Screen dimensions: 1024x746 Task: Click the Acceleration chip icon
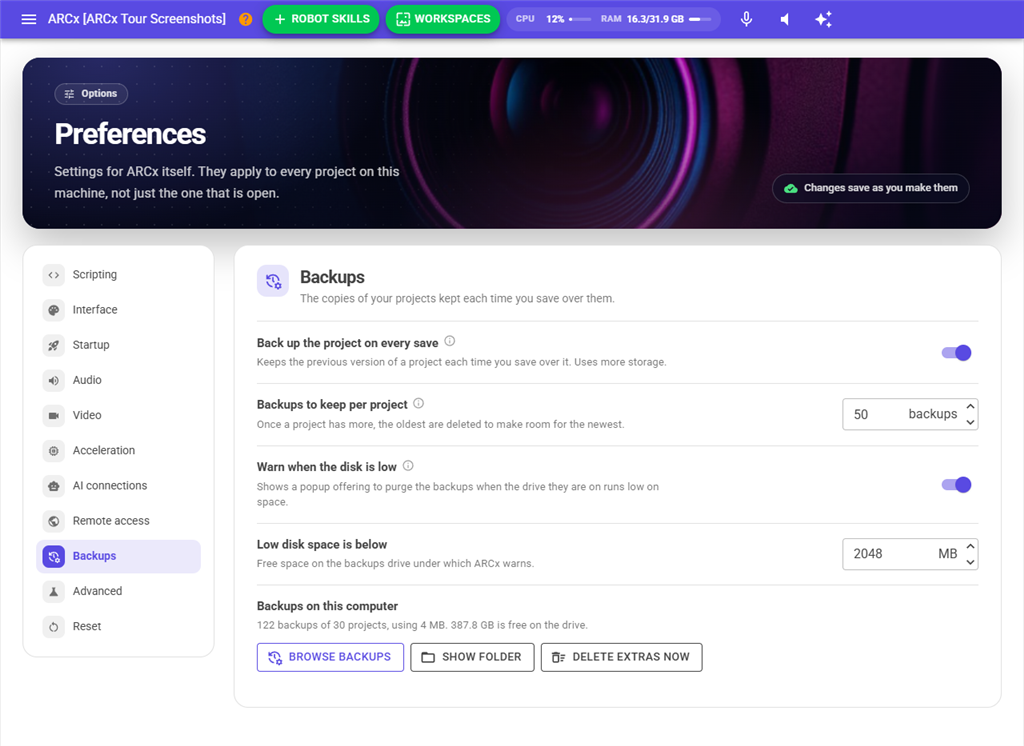coord(54,451)
